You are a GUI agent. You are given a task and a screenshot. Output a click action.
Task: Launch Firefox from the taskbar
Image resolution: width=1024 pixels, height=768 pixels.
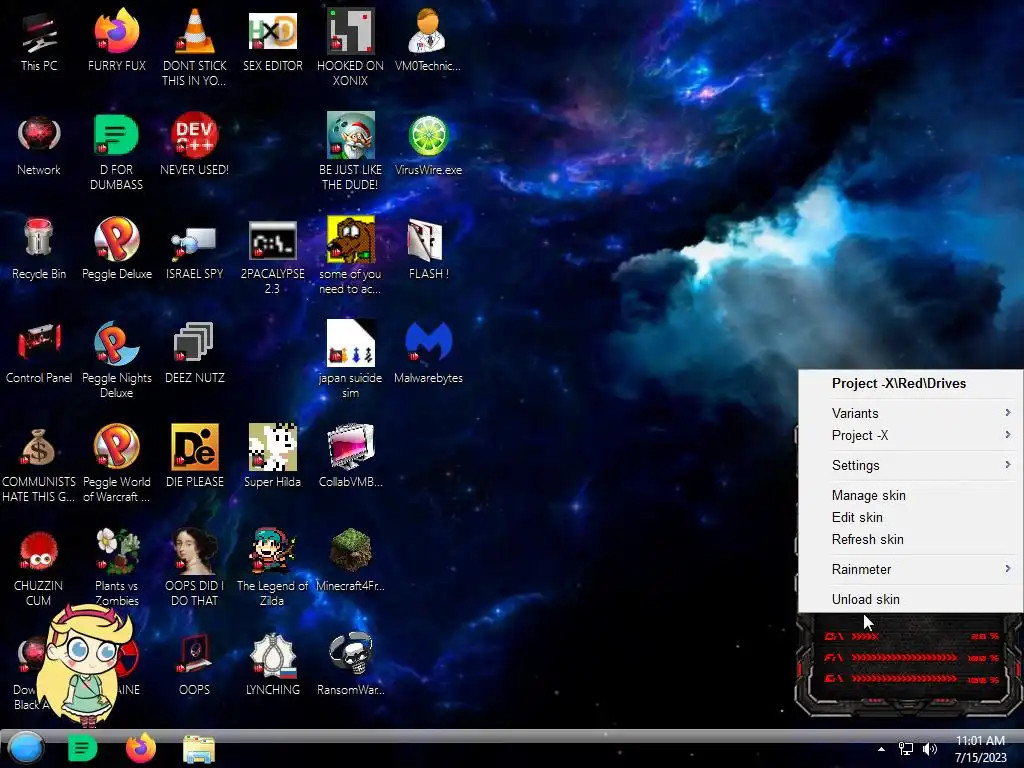click(x=140, y=748)
